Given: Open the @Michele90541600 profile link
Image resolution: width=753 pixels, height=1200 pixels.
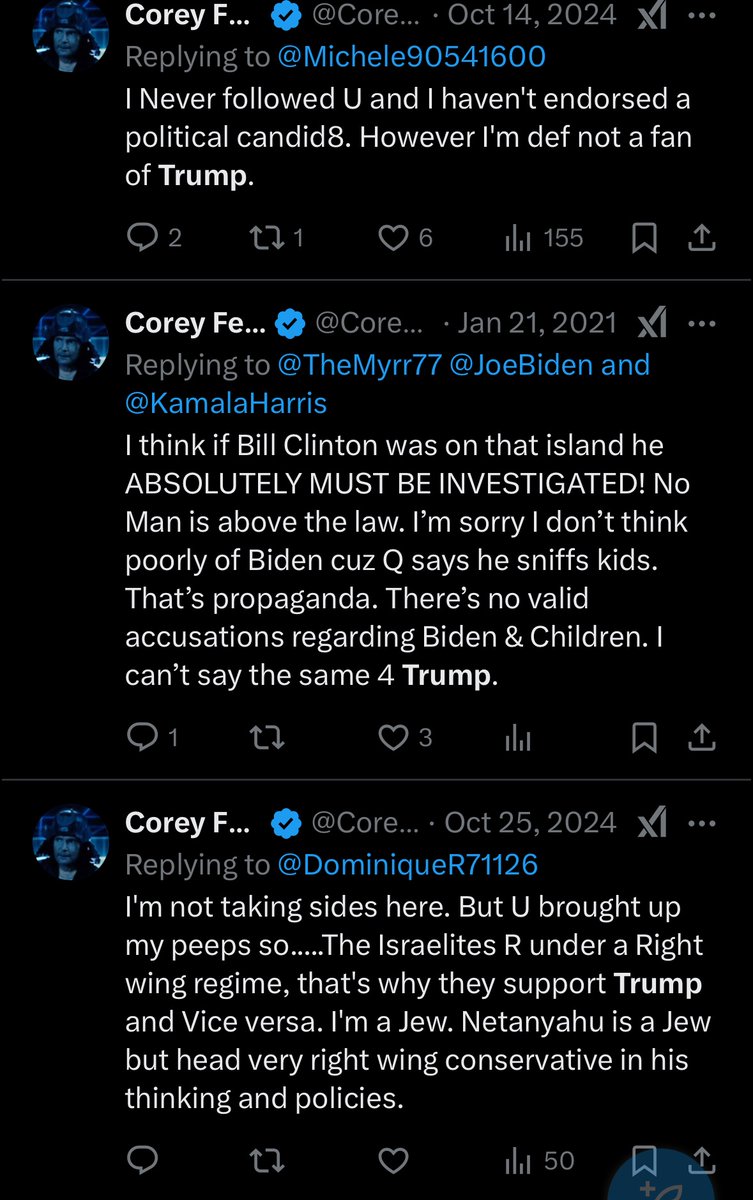Looking at the screenshot, I should click(x=411, y=56).
